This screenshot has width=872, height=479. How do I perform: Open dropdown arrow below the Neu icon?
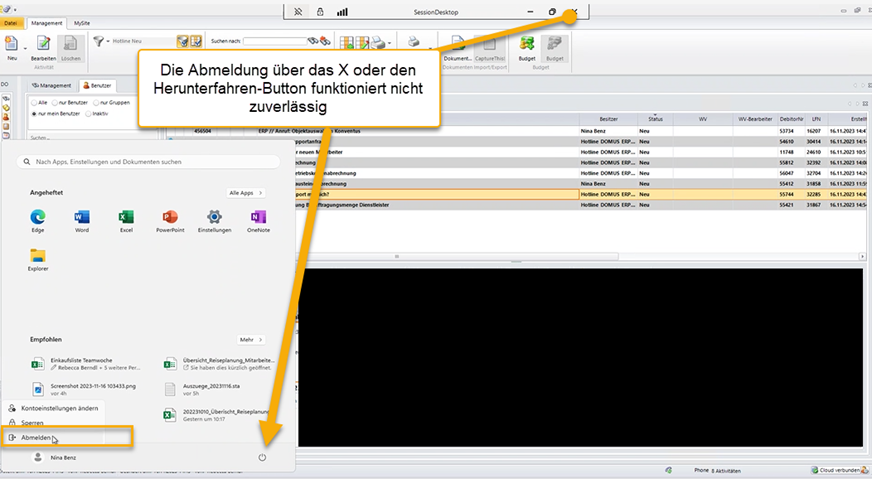click(x=25, y=48)
